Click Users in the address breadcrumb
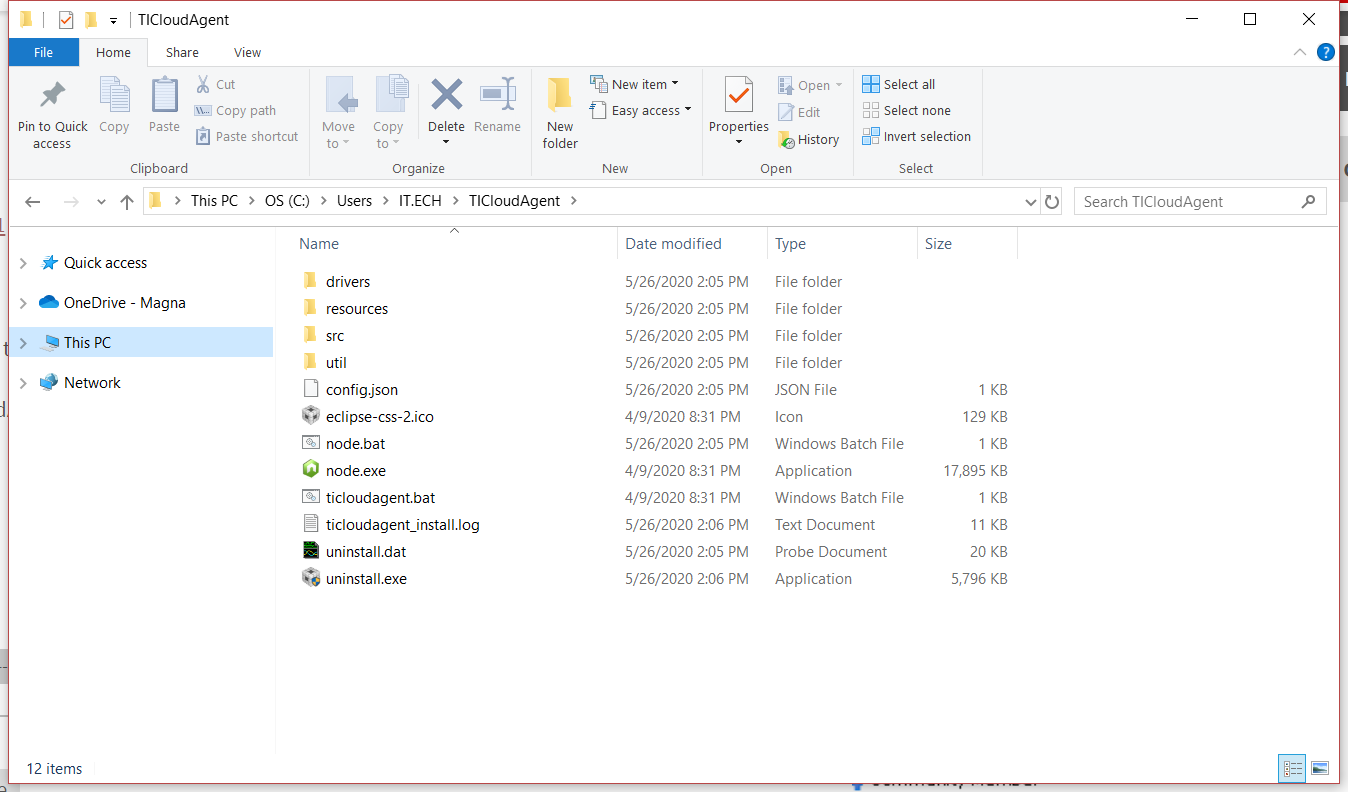Viewport: 1348px width, 792px height. pyautogui.click(x=354, y=201)
